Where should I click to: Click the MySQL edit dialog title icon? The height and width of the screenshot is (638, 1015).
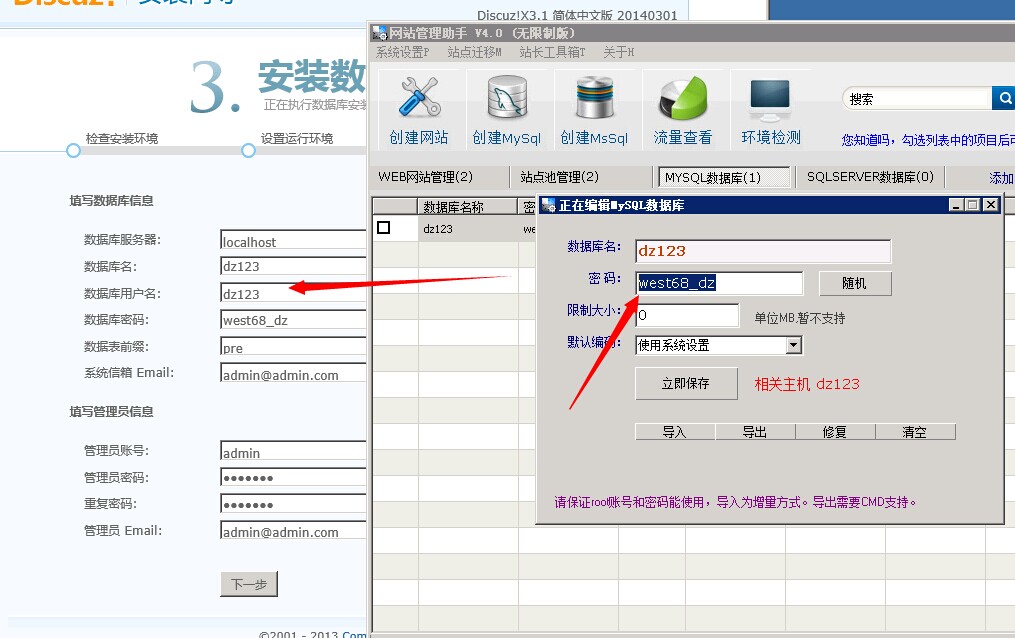pyautogui.click(x=549, y=205)
